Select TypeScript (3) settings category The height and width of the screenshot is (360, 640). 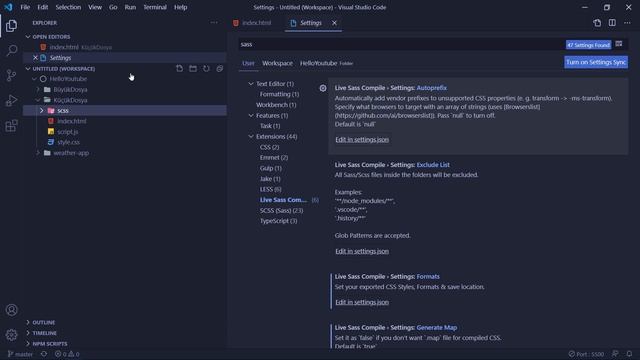(x=279, y=221)
